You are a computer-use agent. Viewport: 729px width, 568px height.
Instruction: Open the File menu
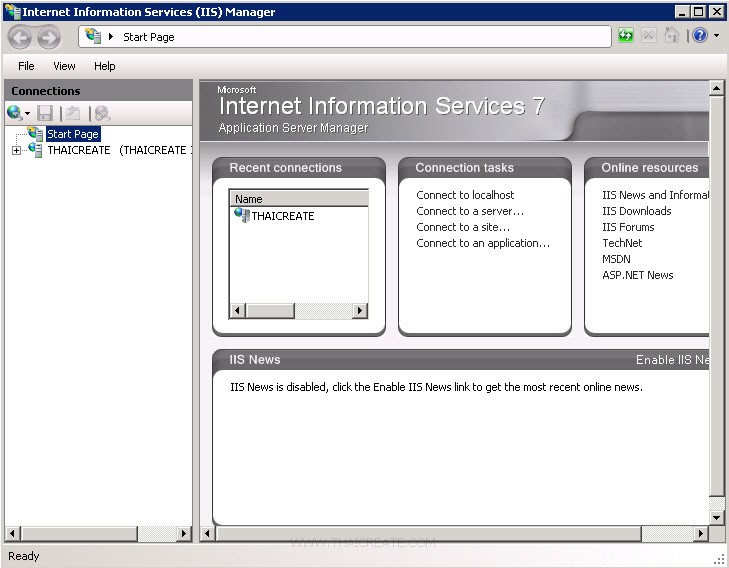point(26,66)
